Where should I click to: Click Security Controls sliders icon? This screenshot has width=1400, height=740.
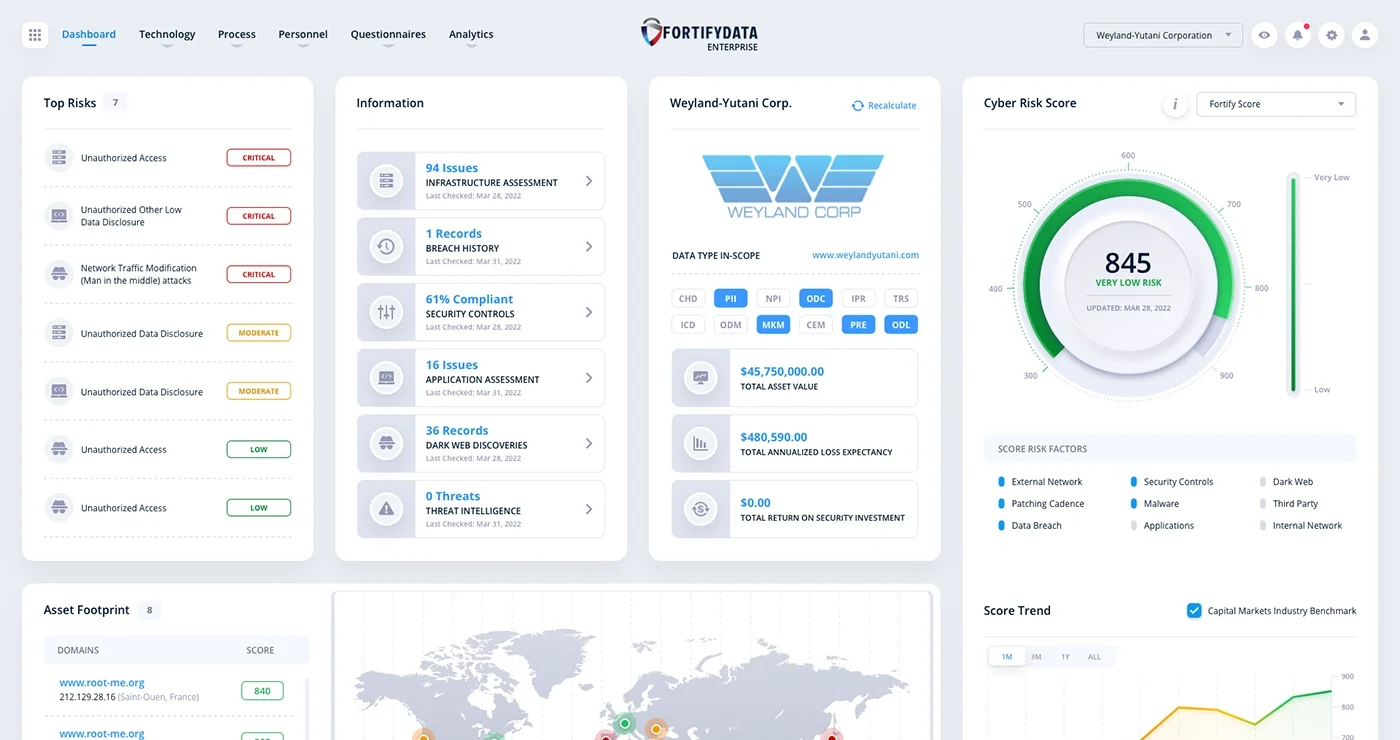click(386, 312)
